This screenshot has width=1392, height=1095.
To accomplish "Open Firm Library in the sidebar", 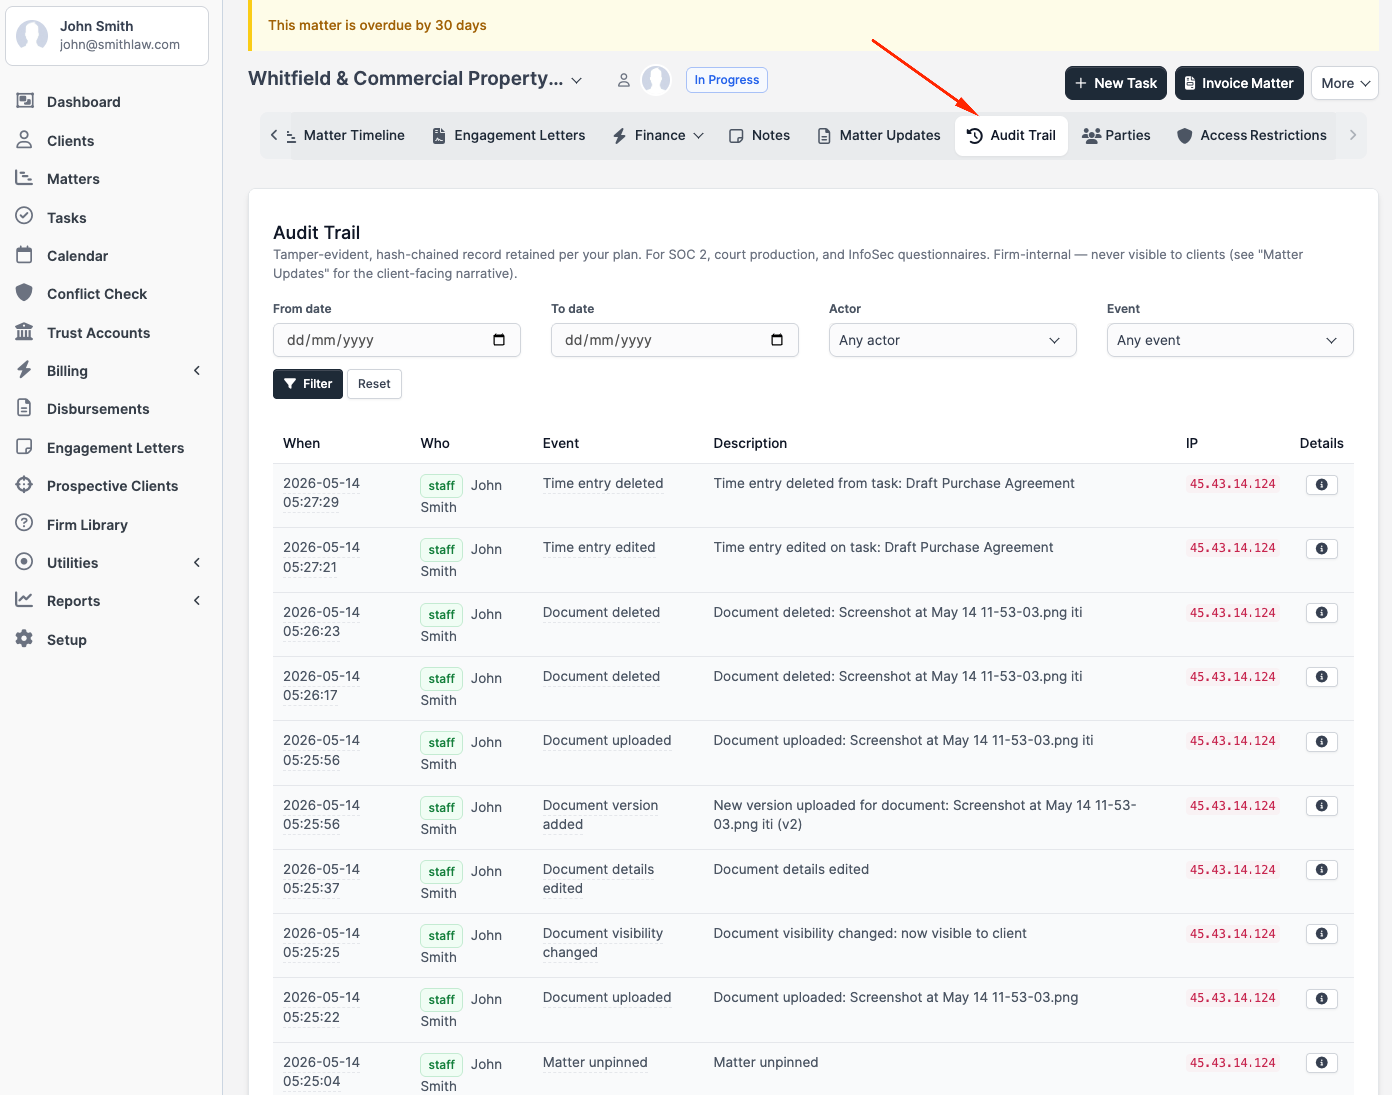I will click(x=87, y=525).
